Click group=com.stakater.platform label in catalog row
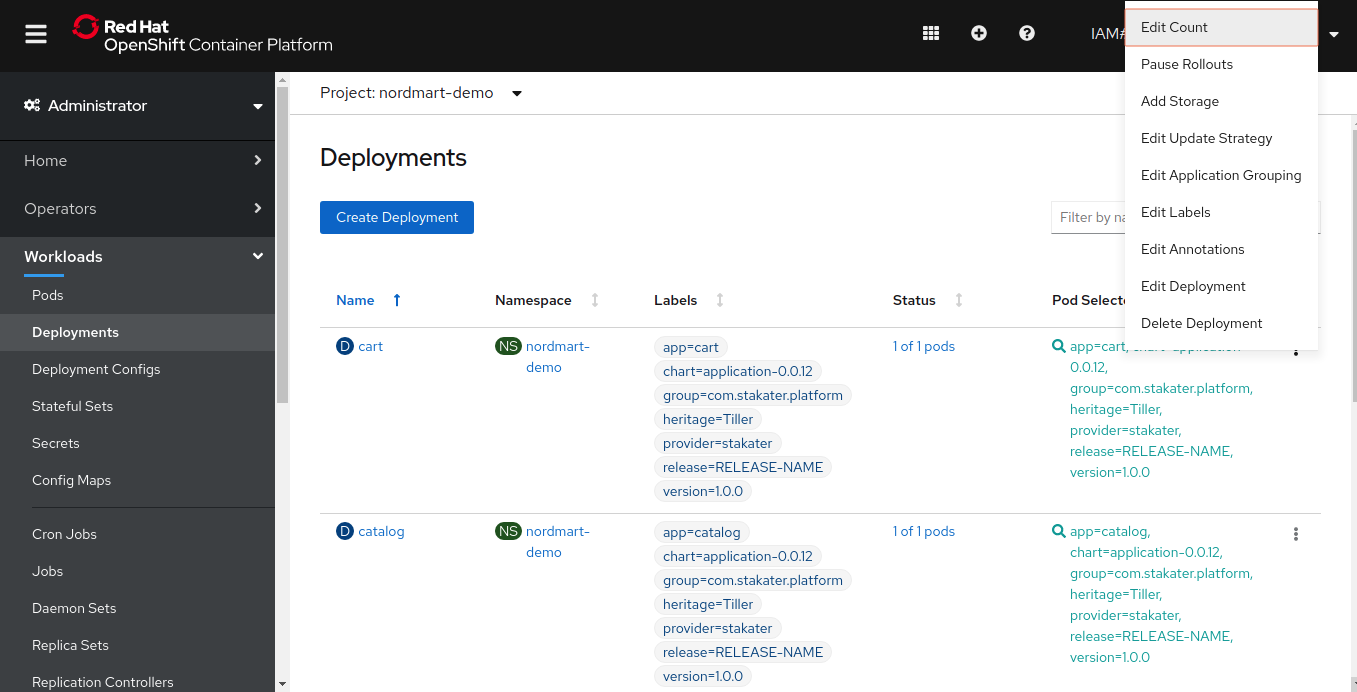Viewport: 1357px width, 692px height. tap(753, 580)
